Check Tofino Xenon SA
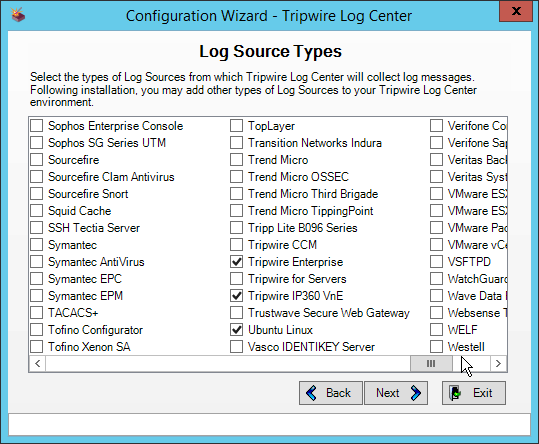 pos(36,347)
